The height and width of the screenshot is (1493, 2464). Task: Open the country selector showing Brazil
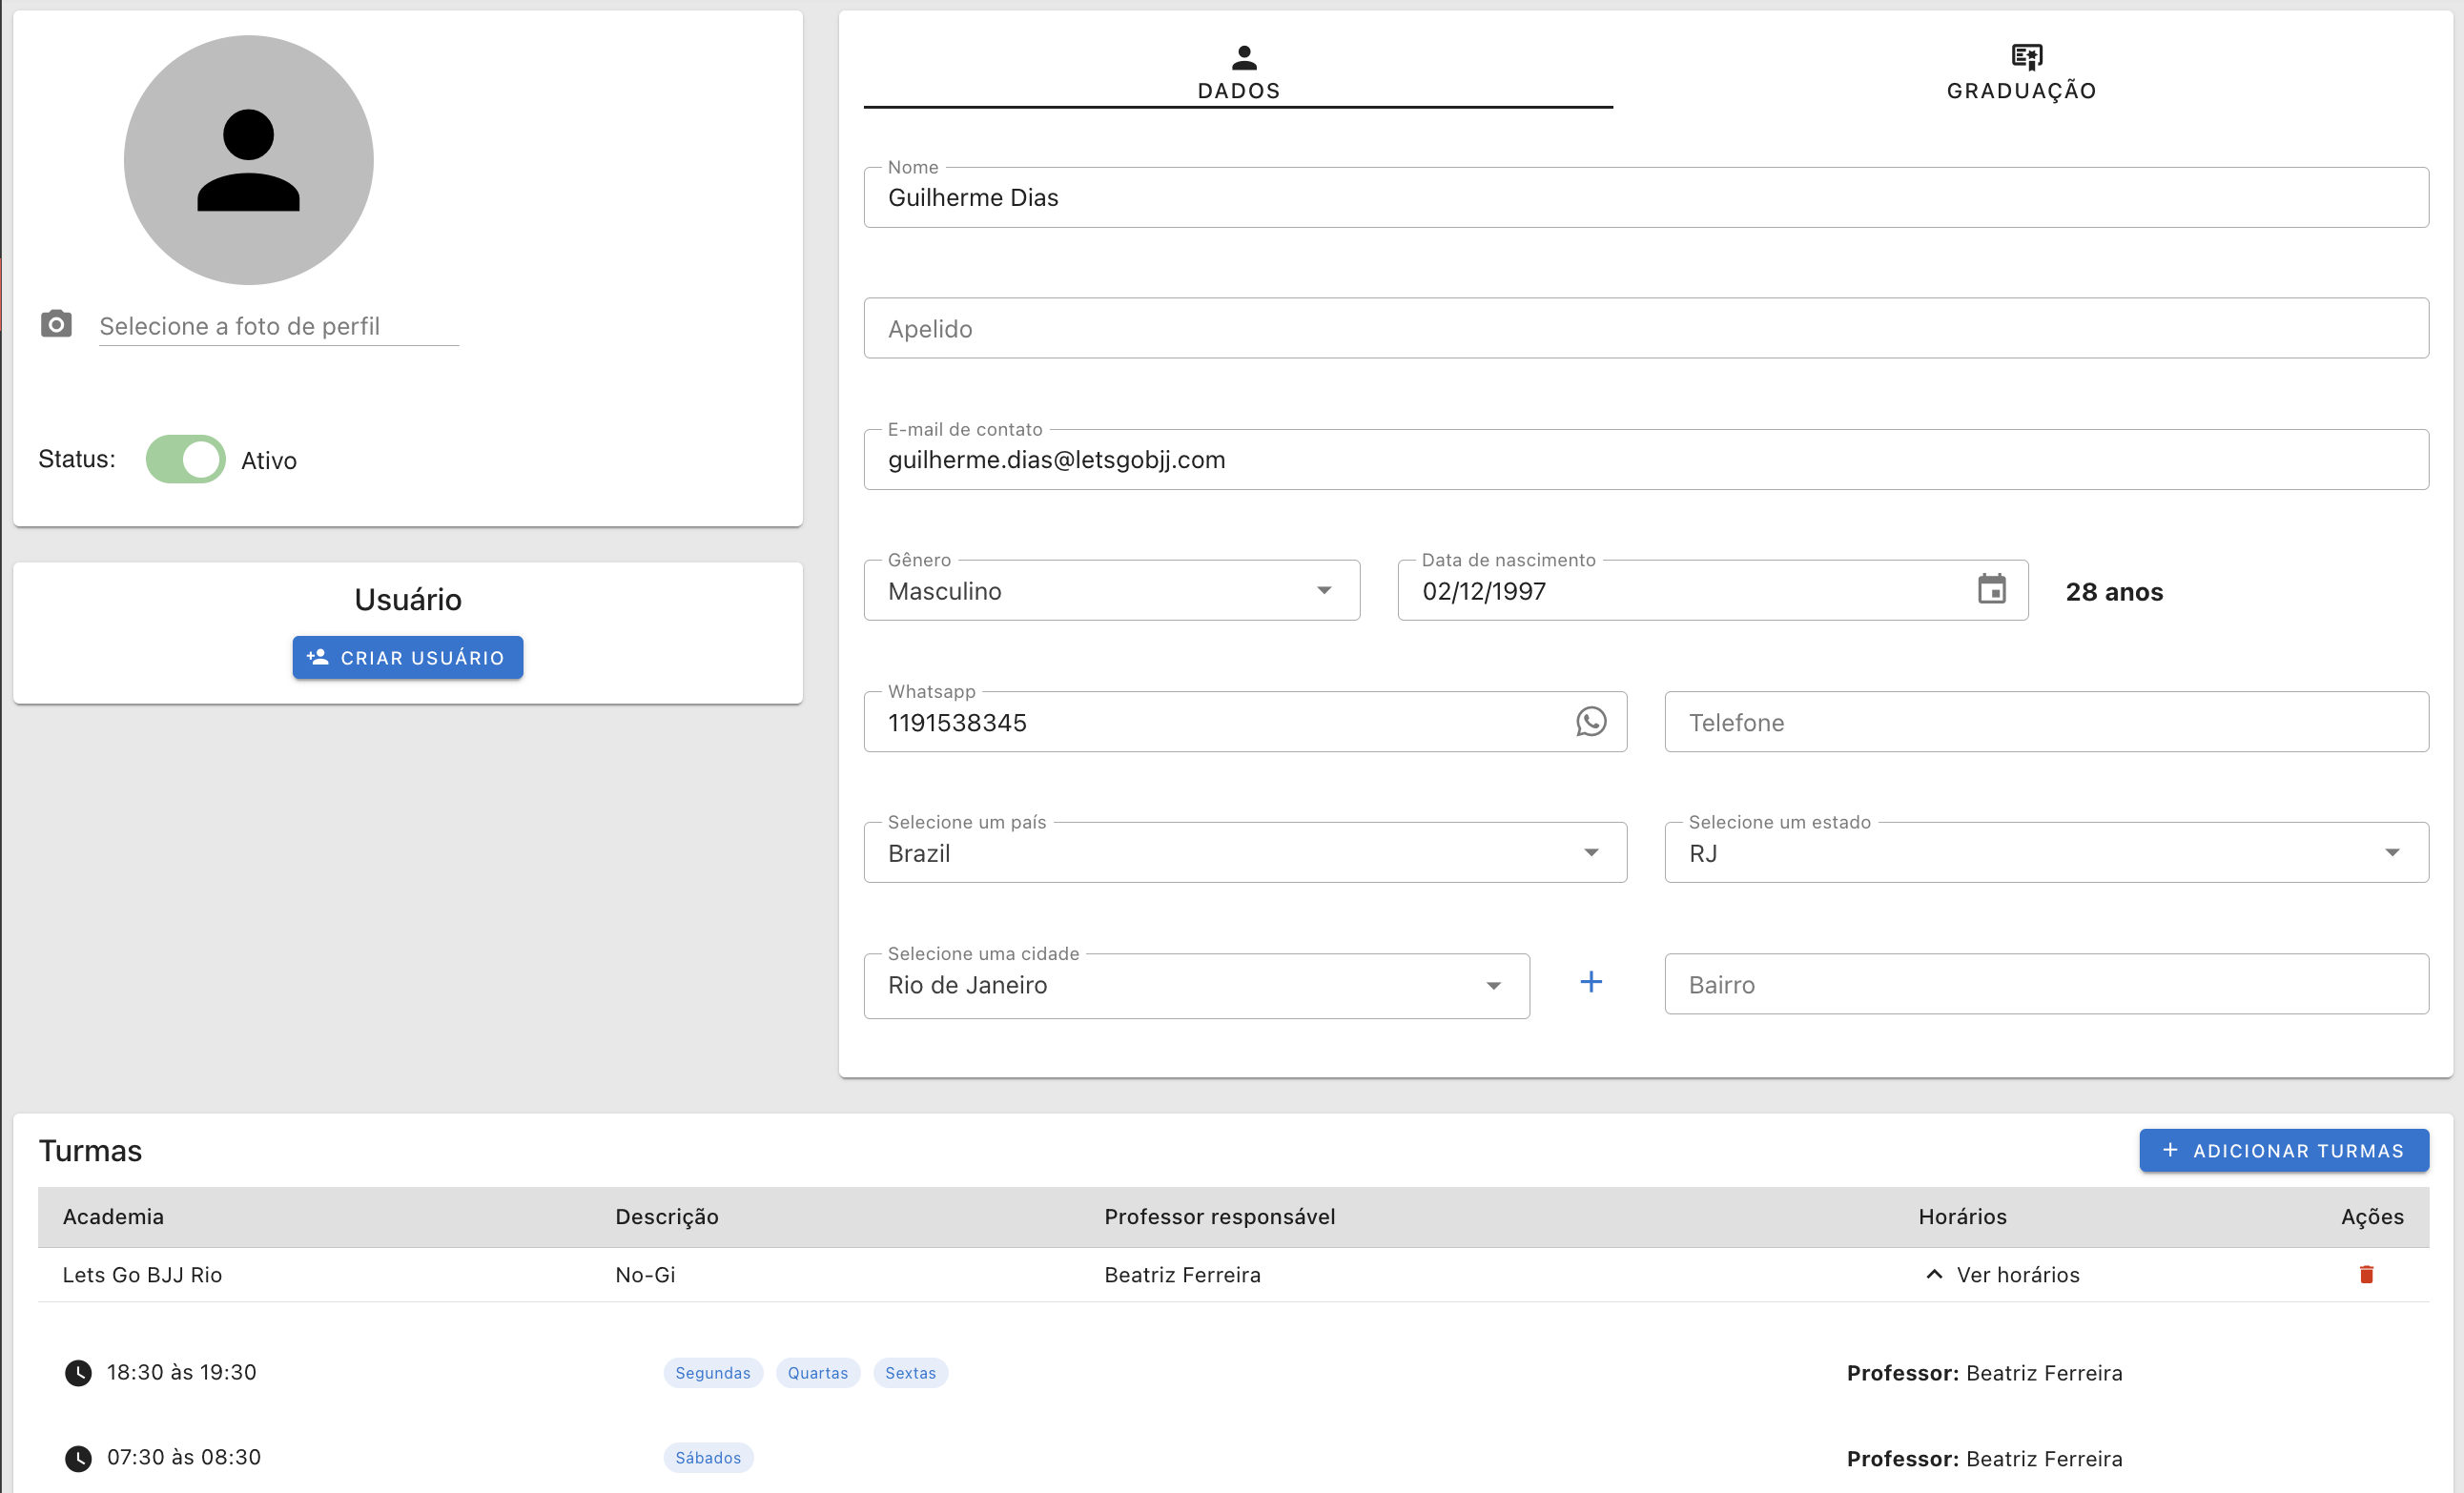[x=1244, y=853]
